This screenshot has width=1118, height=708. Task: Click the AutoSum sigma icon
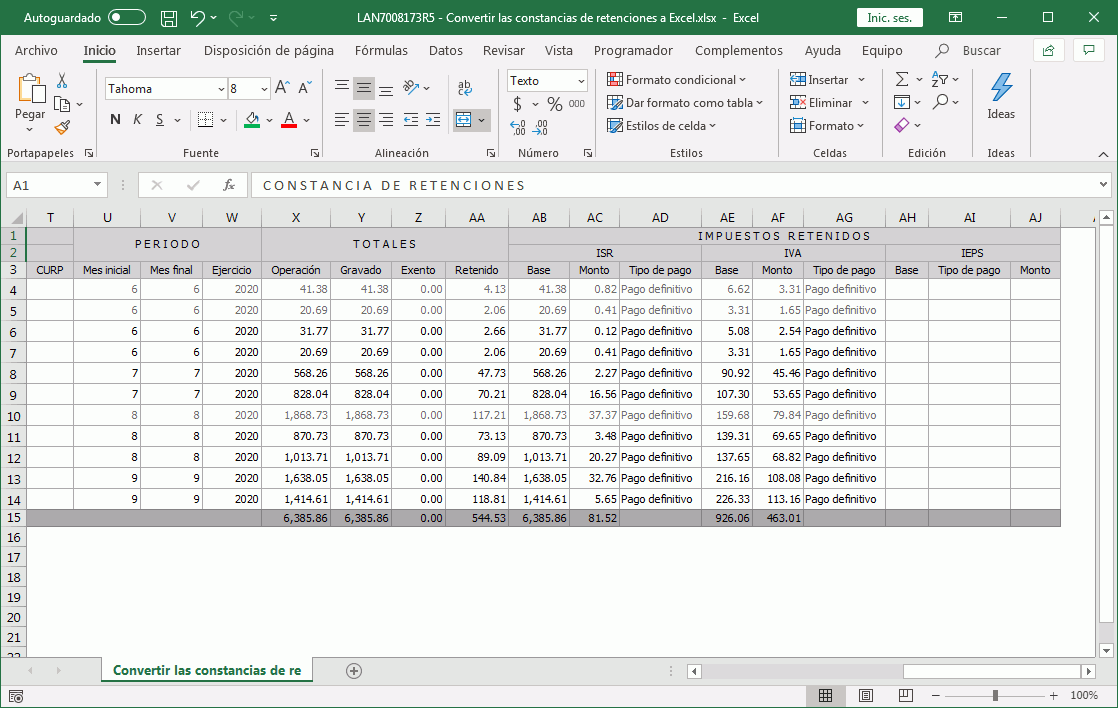(902, 79)
